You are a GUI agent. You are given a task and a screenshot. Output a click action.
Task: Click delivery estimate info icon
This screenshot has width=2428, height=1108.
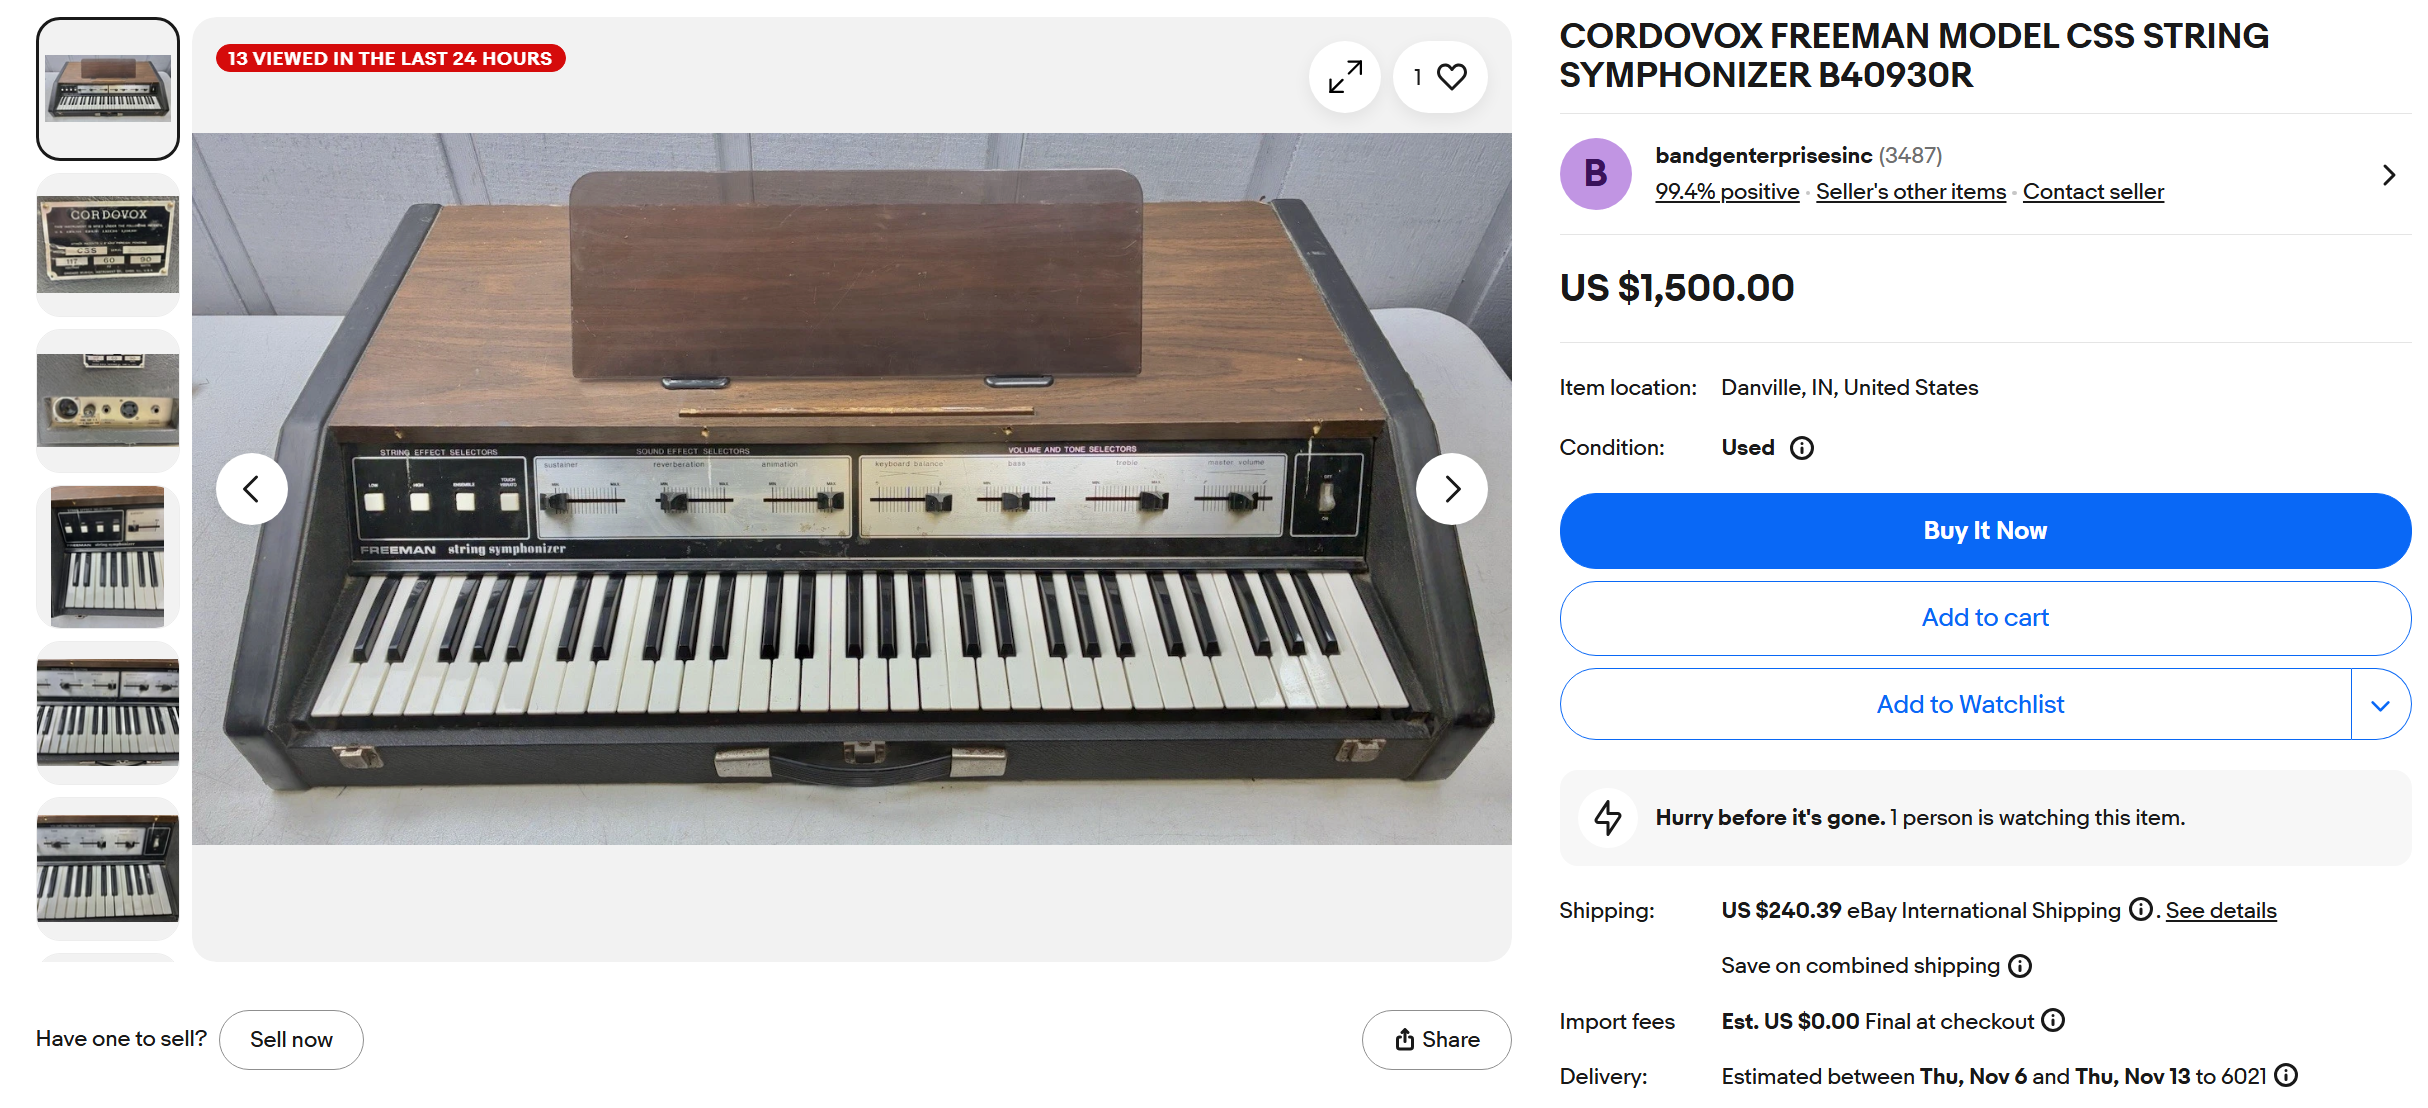coord(2286,1075)
